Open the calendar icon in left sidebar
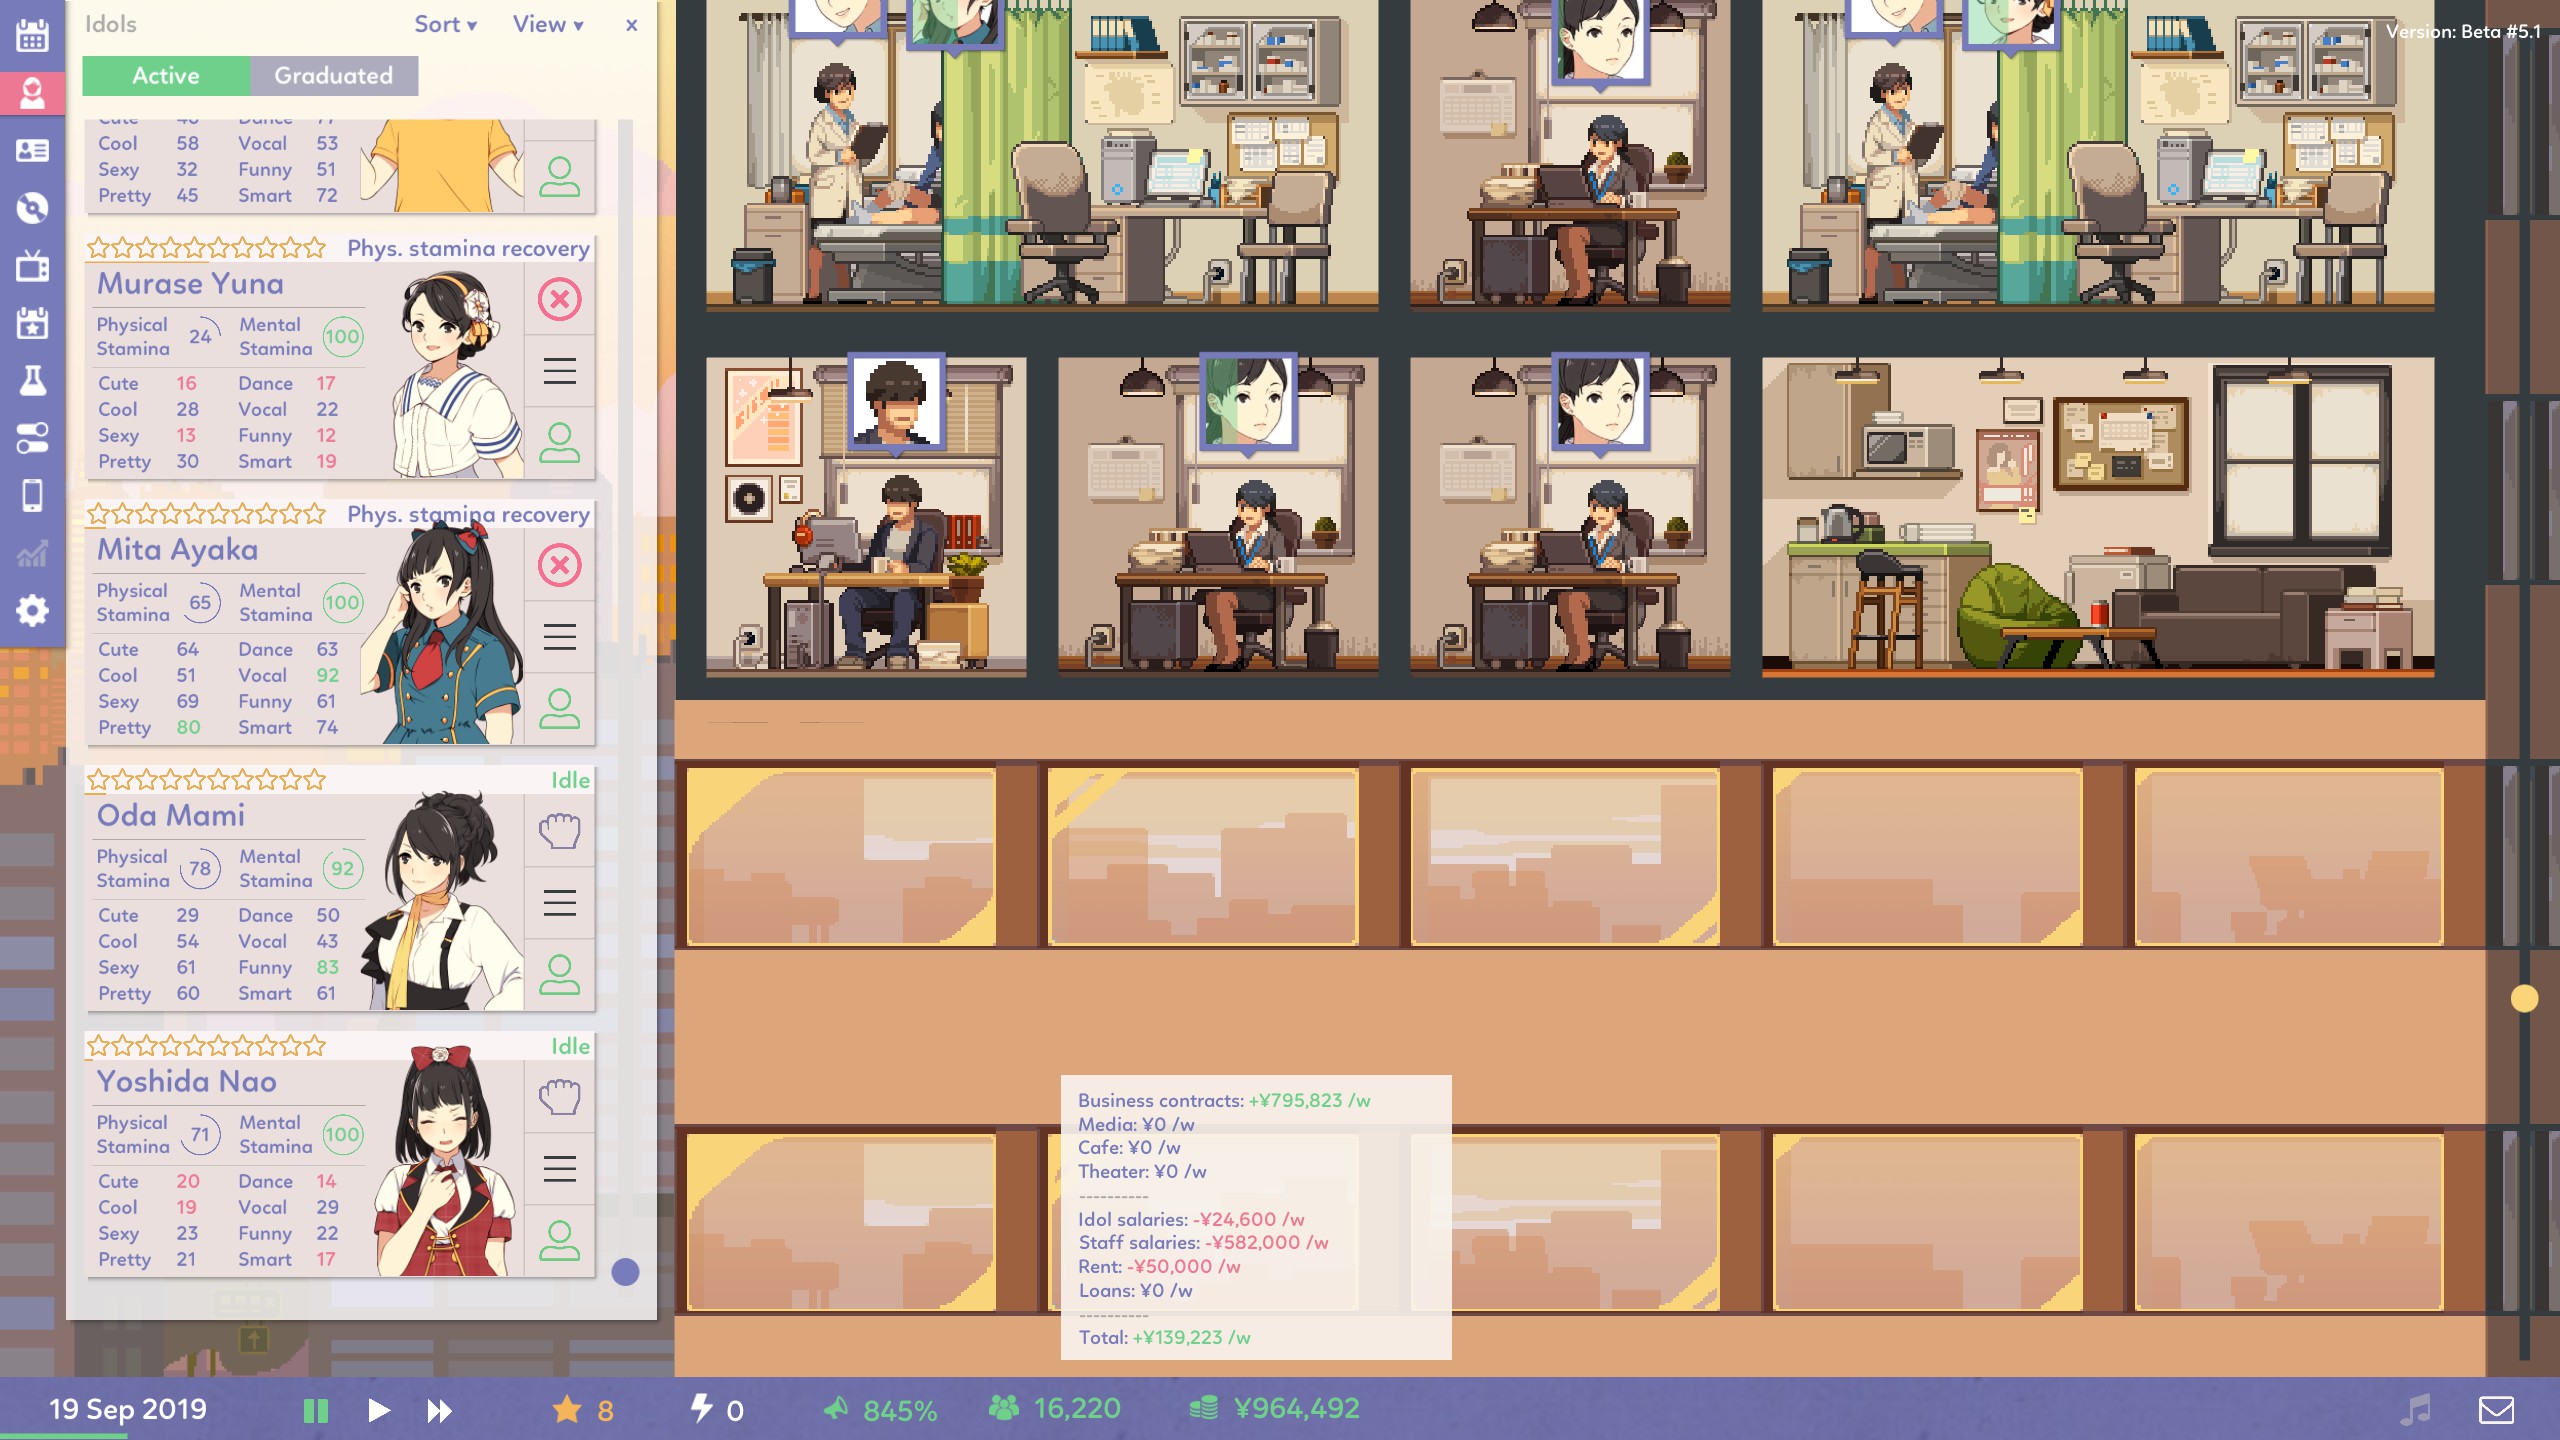Viewport: 2560px width, 1440px height. point(32,36)
